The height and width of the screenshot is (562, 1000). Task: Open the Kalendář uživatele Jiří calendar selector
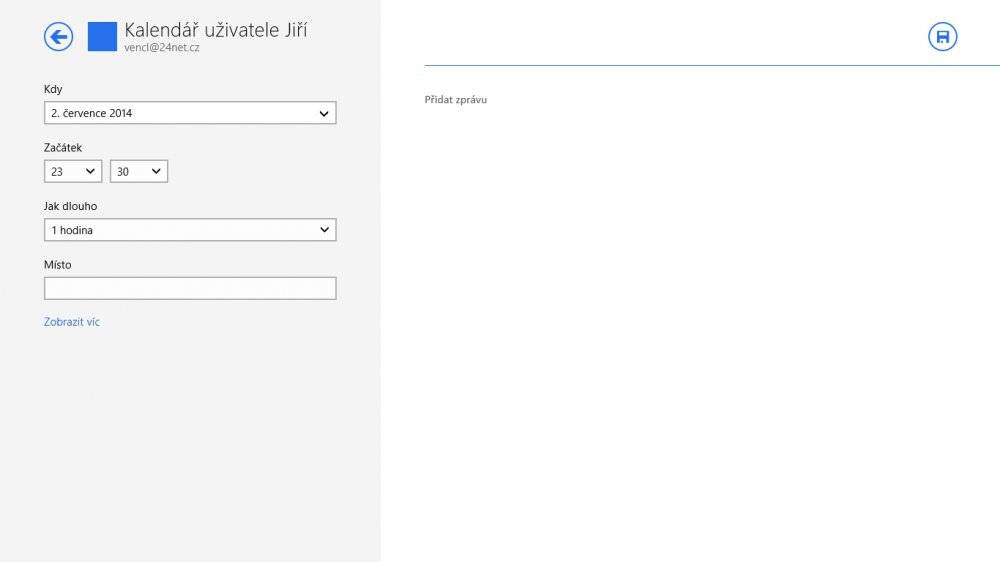click(x=215, y=30)
